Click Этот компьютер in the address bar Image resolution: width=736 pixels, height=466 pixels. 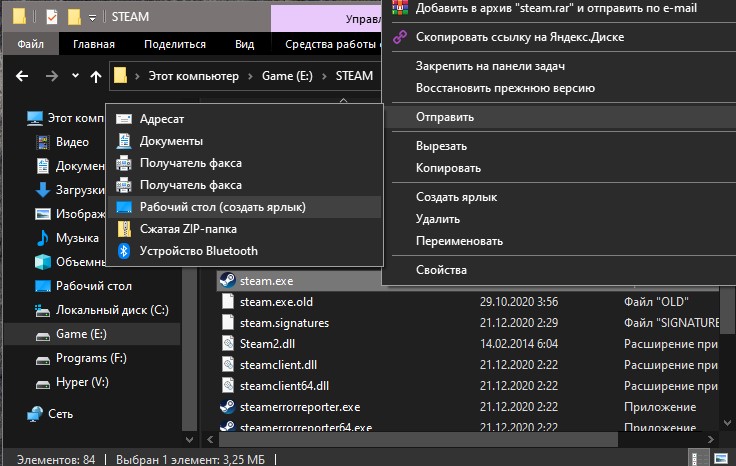tap(193, 76)
